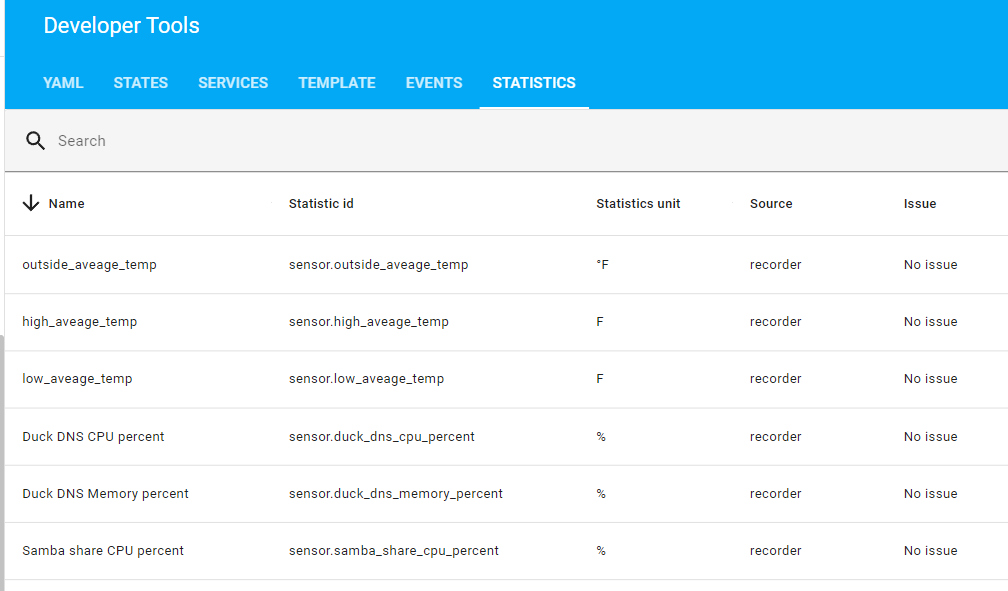
Task: Select the STATISTICS tab
Action: (x=533, y=83)
